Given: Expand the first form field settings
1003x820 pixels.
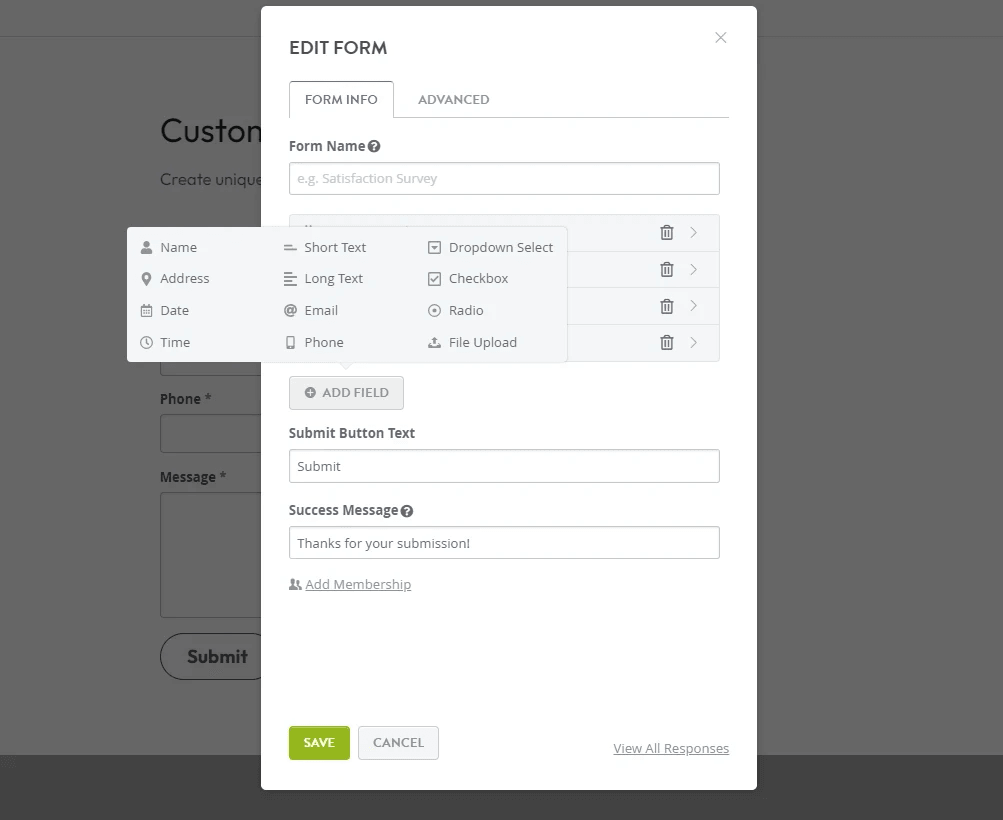Looking at the screenshot, I should 692,233.
